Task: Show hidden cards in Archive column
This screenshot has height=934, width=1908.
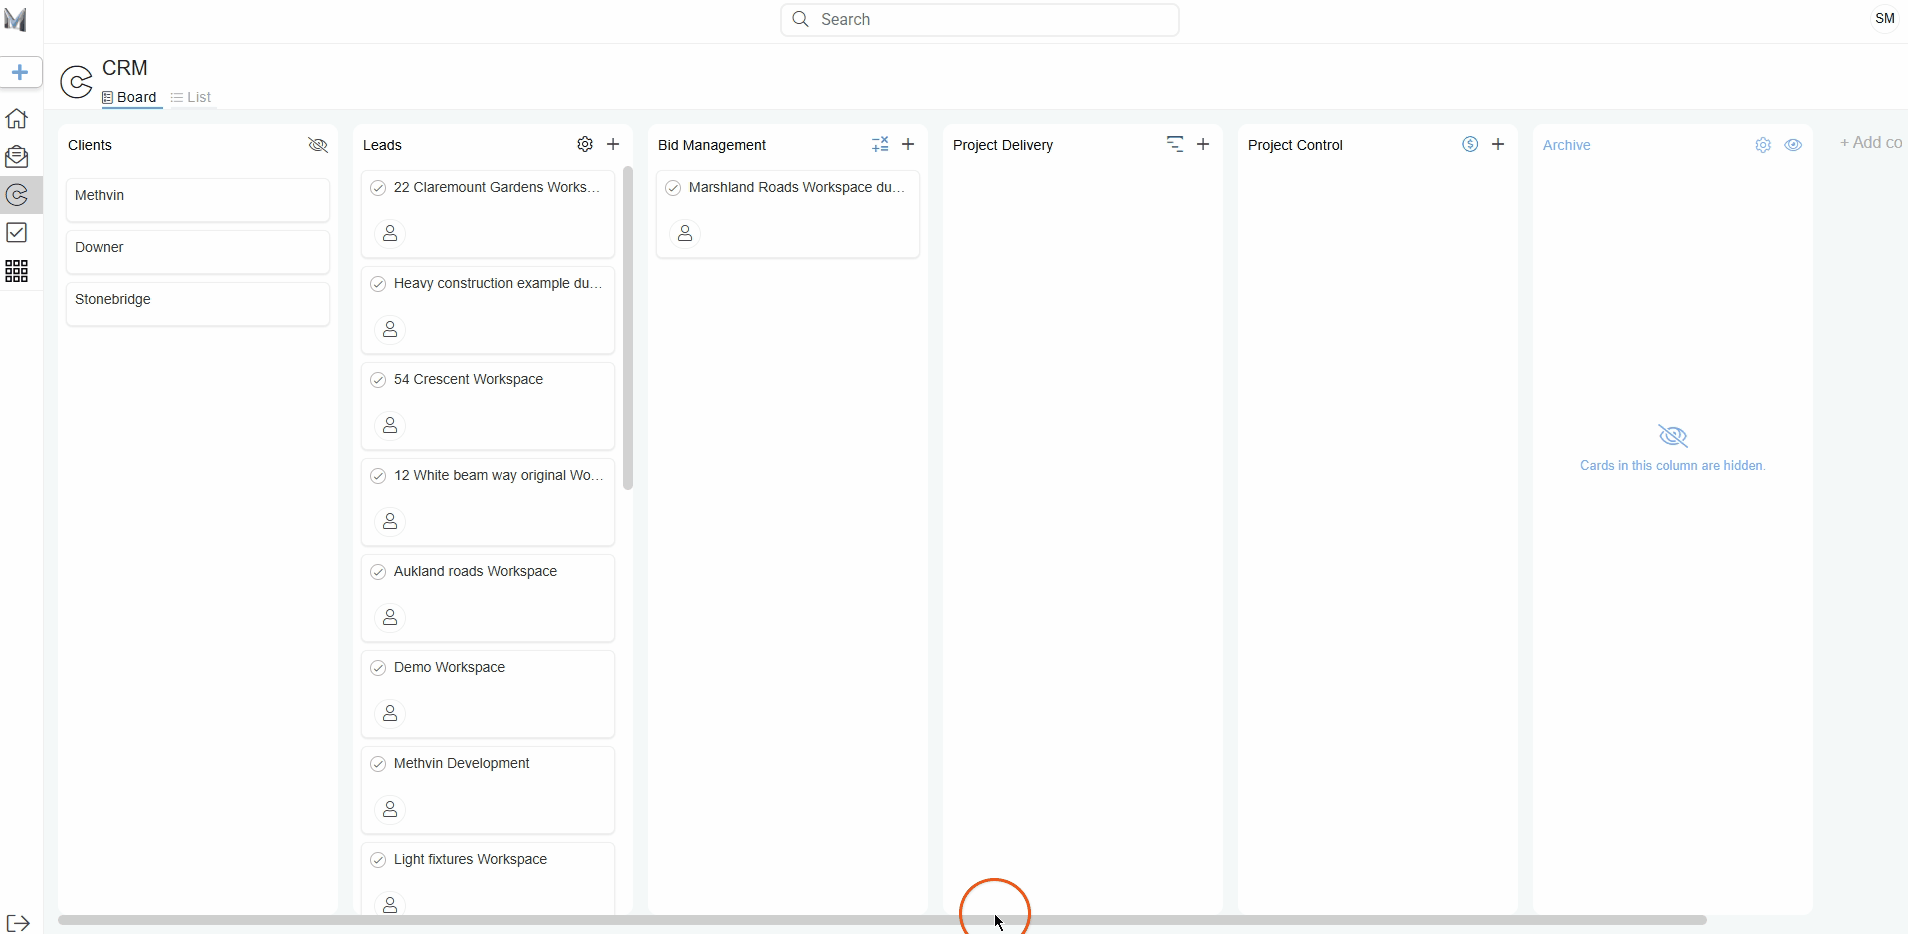Action: coord(1793,145)
